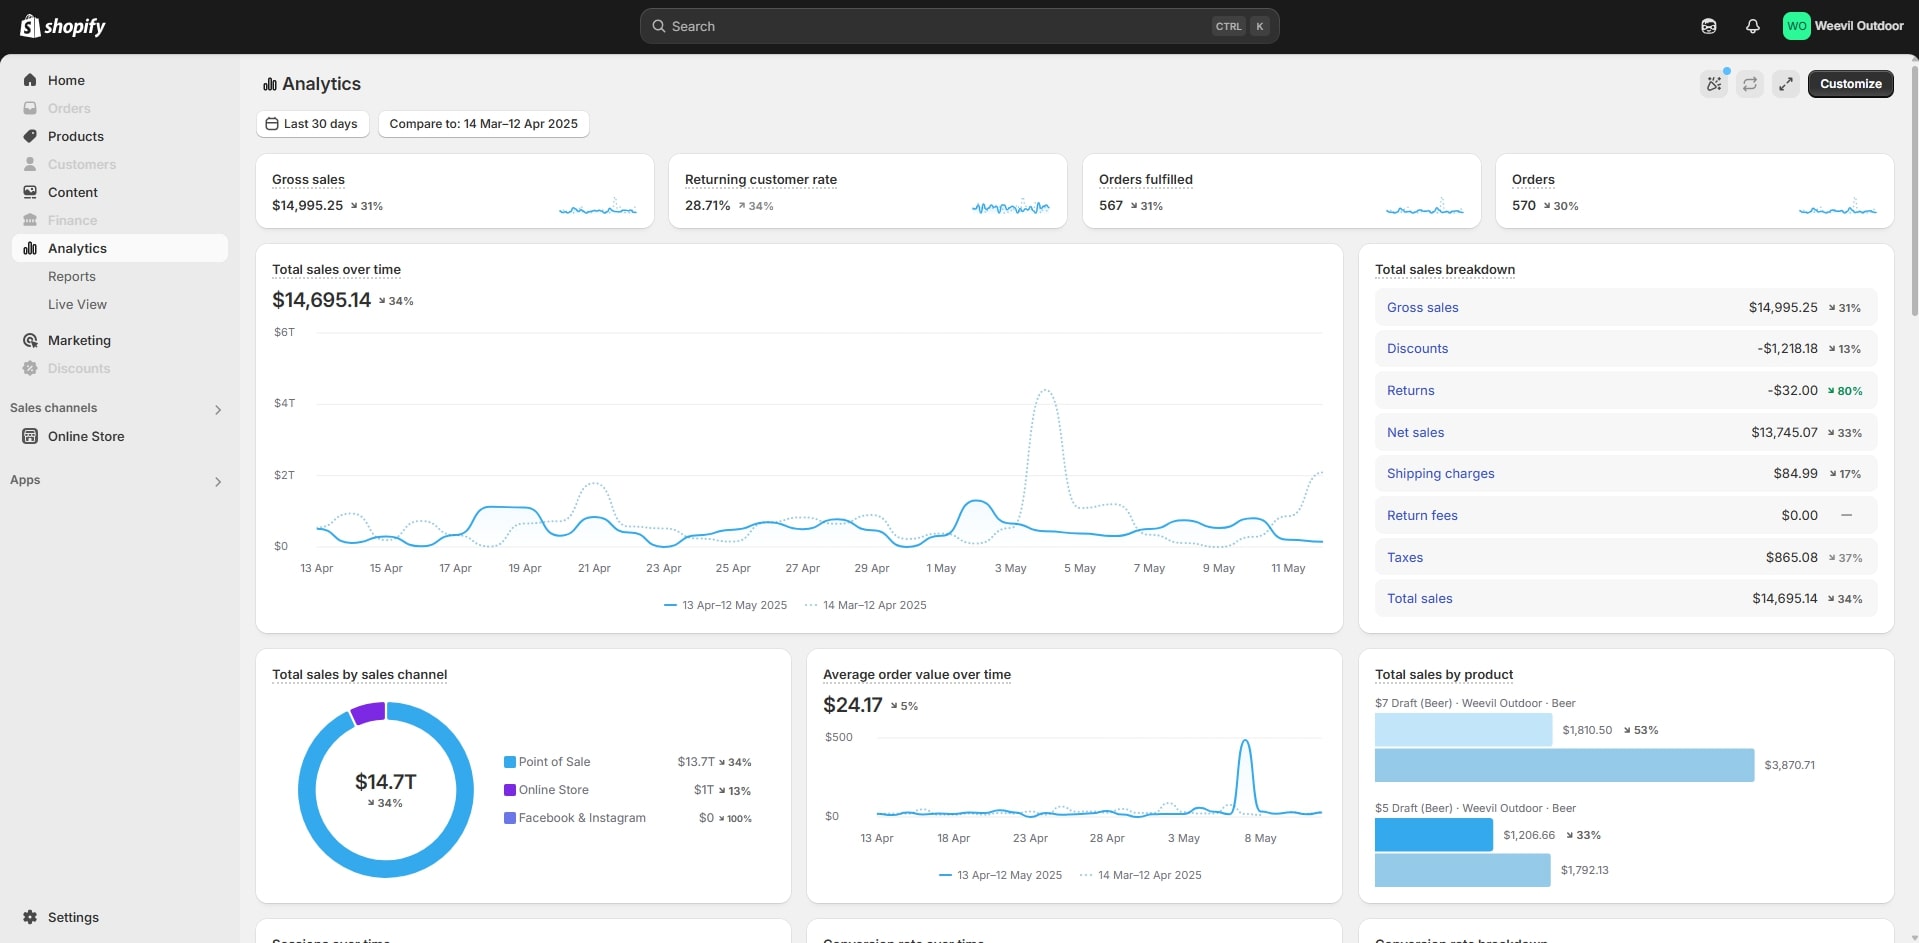Open Products in the sidebar
The image size is (1919, 943).
[76, 136]
